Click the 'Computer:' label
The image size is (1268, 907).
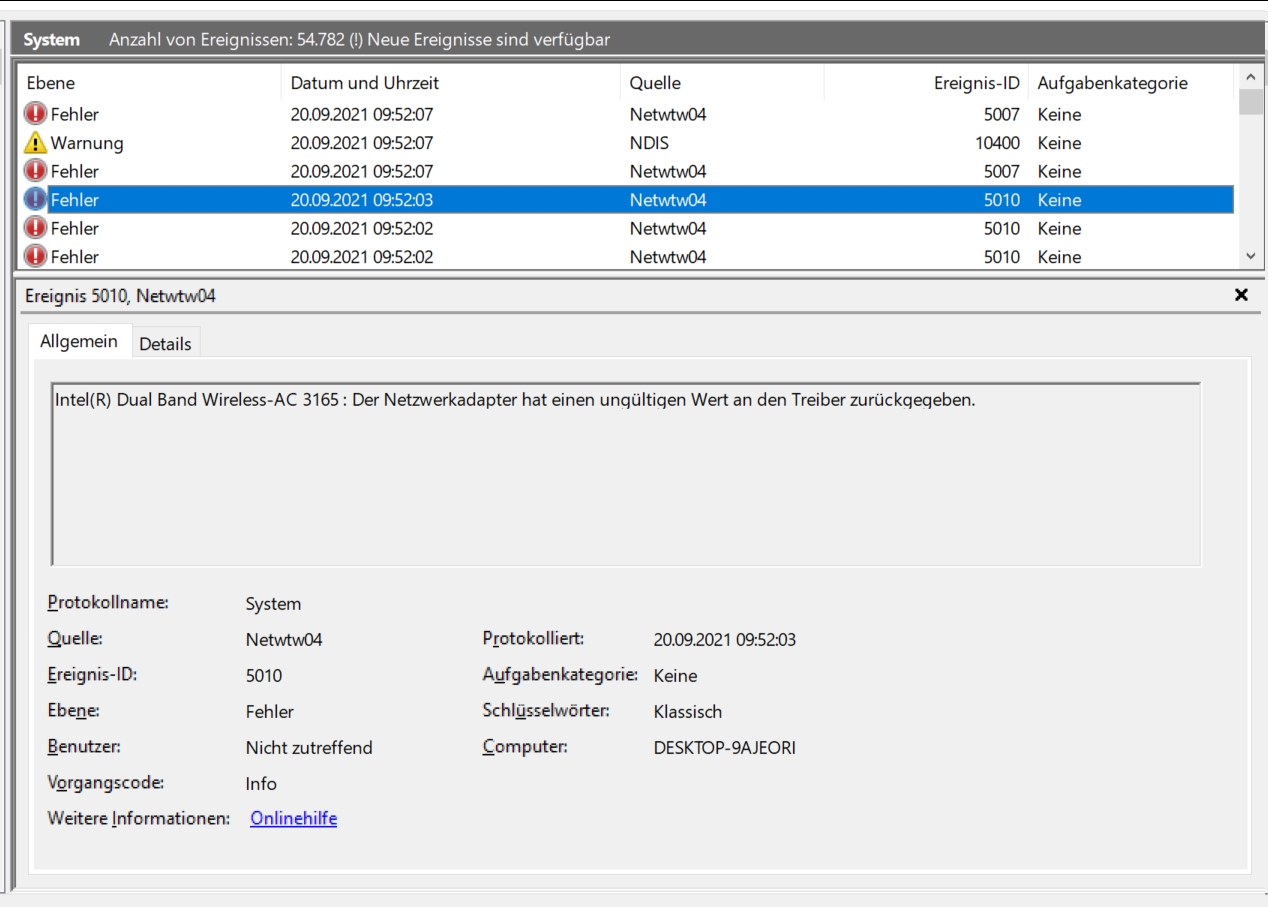tap(525, 747)
